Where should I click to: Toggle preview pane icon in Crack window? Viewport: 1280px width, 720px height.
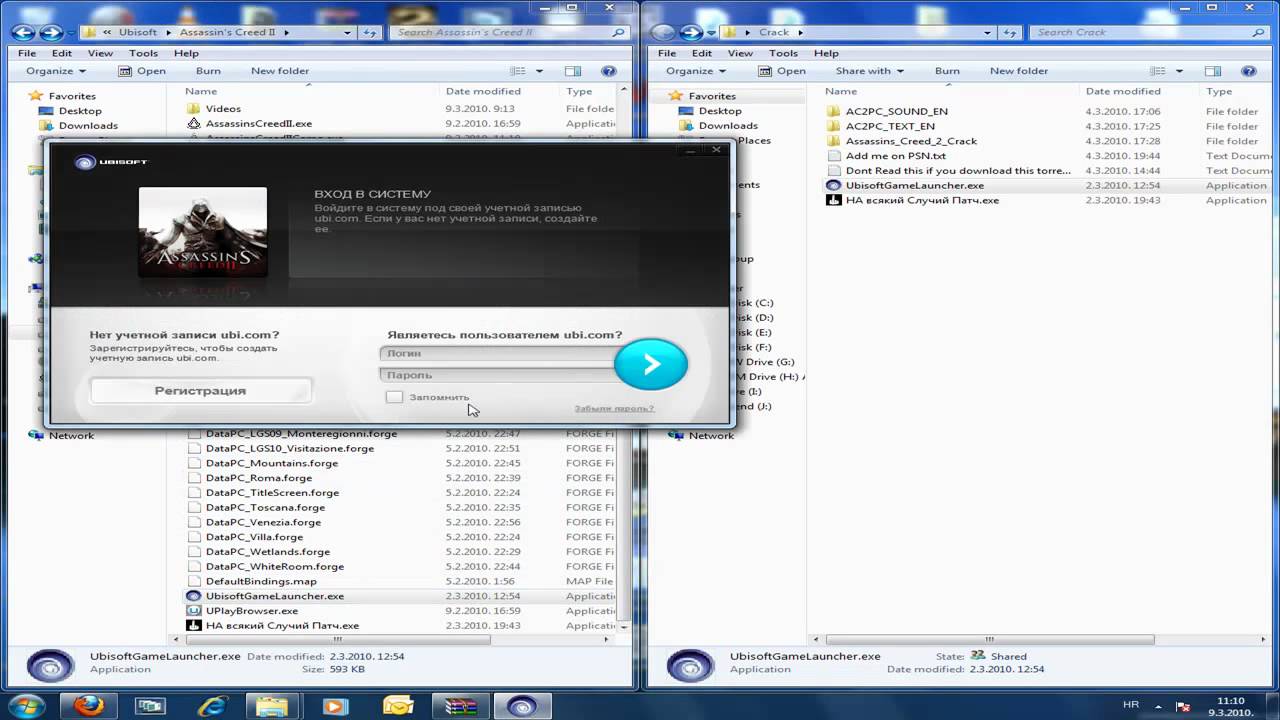1213,71
